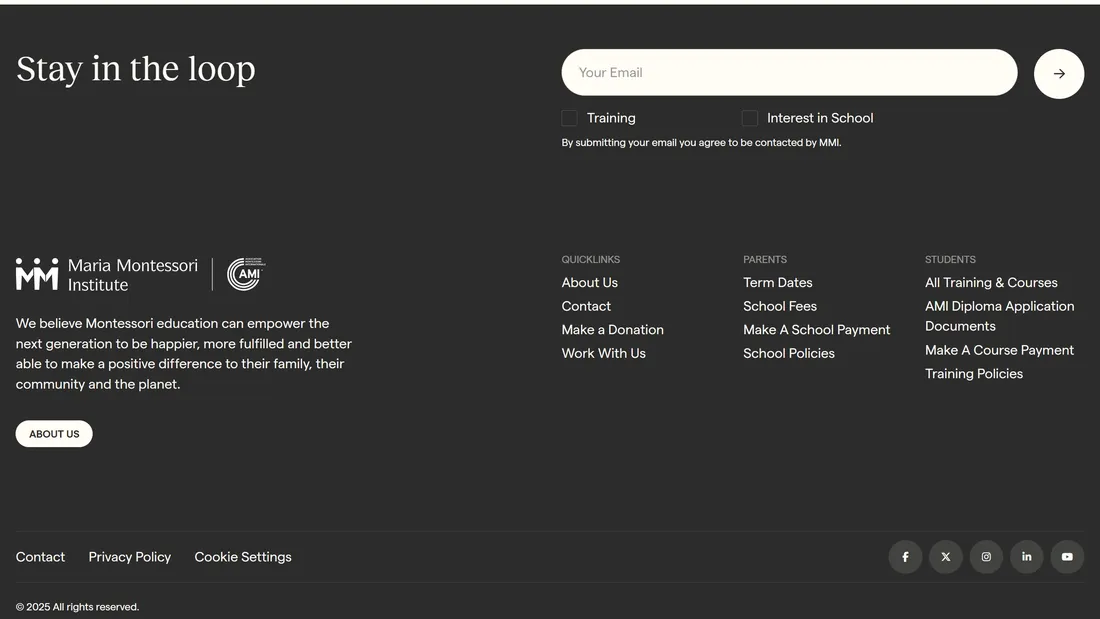Open the Facebook social icon
1100x619 pixels.
point(905,557)
